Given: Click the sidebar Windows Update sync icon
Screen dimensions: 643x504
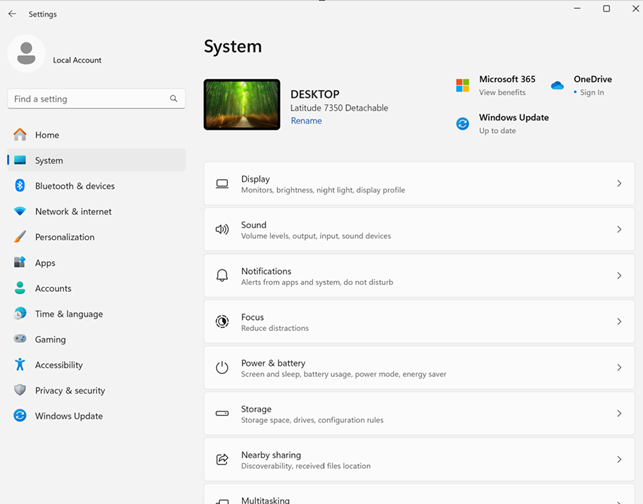Looking at the screenshot, I should 20,415.
